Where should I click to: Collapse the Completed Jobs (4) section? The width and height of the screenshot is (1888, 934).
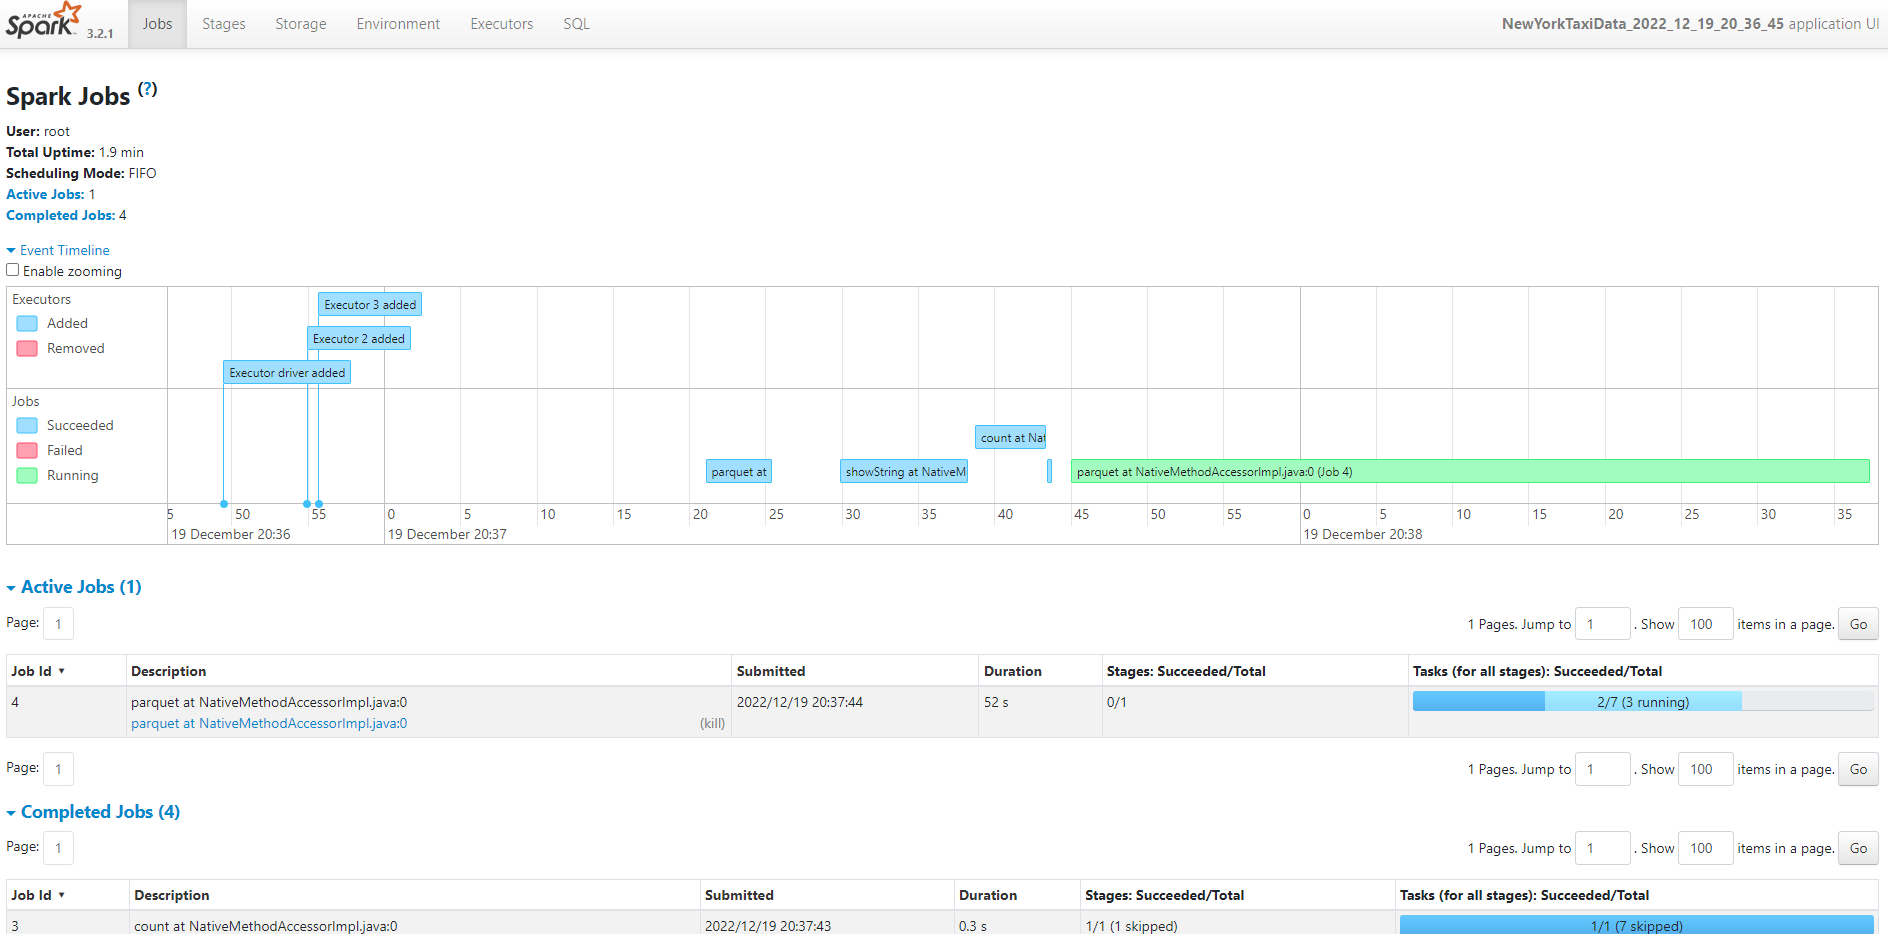click(x=93, y=812)
